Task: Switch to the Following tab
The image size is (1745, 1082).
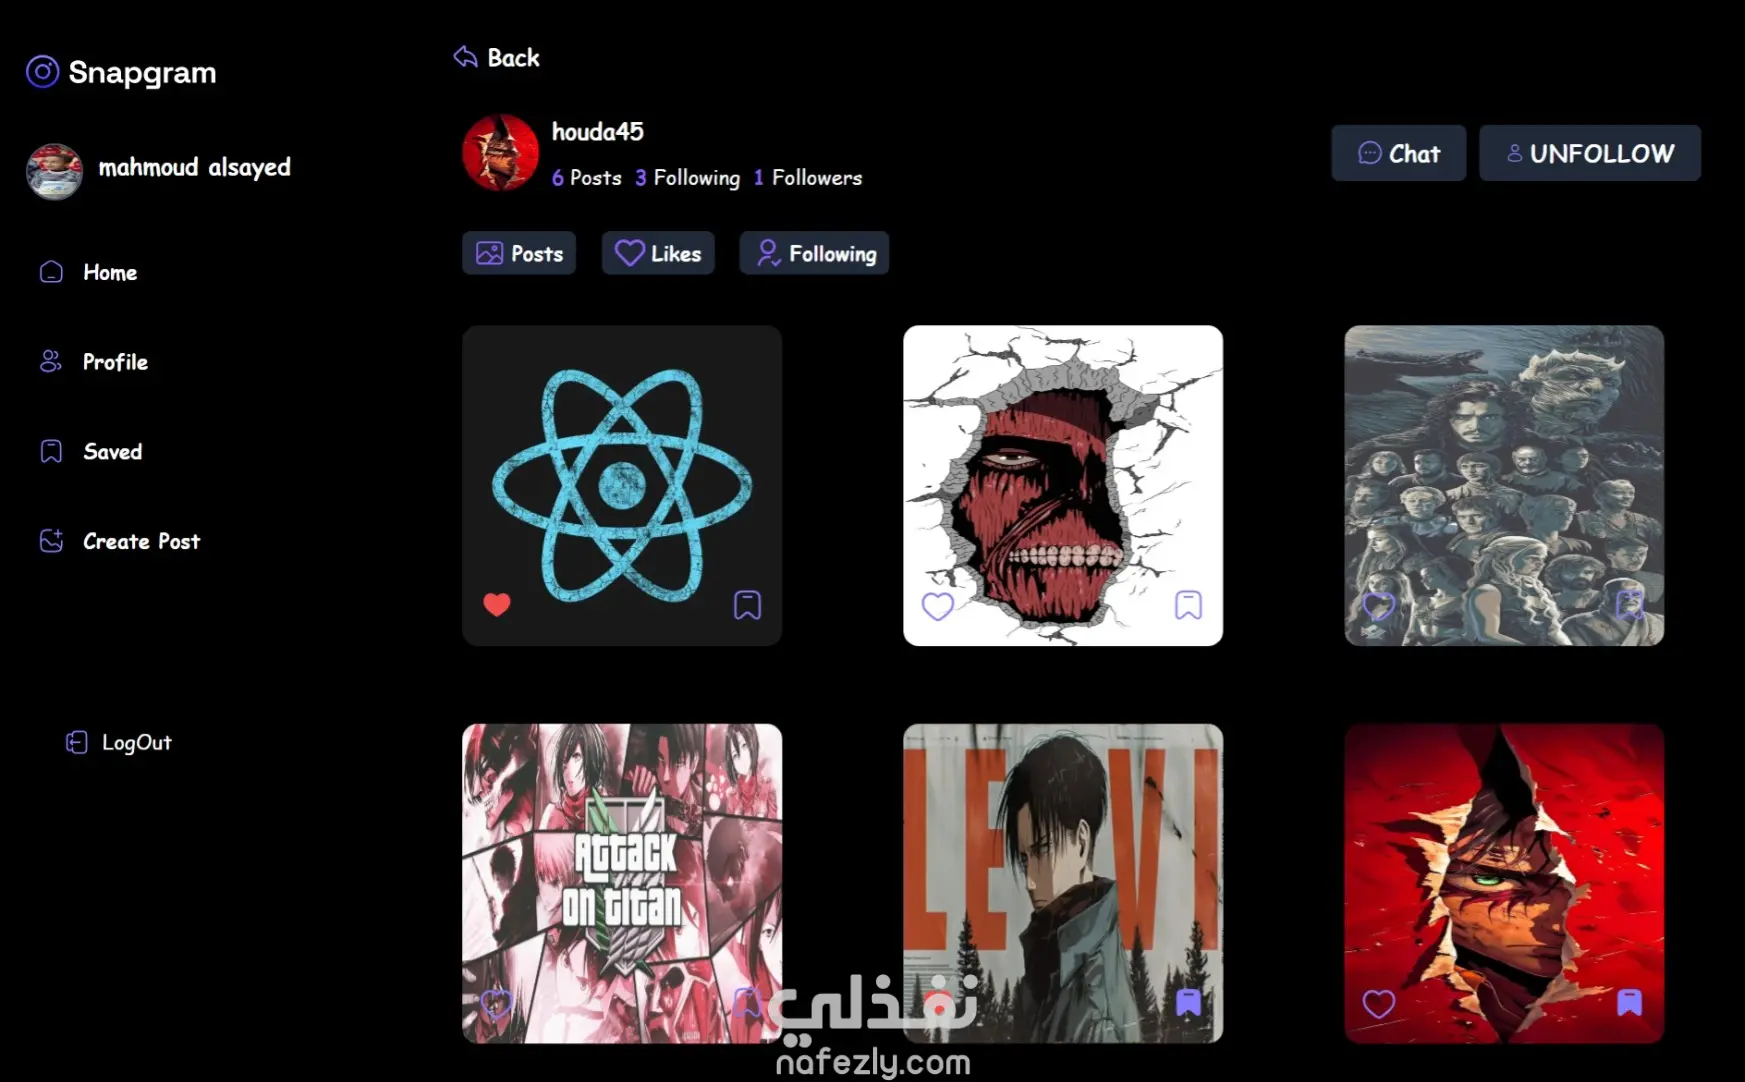Action: click(x=814, y=253)
